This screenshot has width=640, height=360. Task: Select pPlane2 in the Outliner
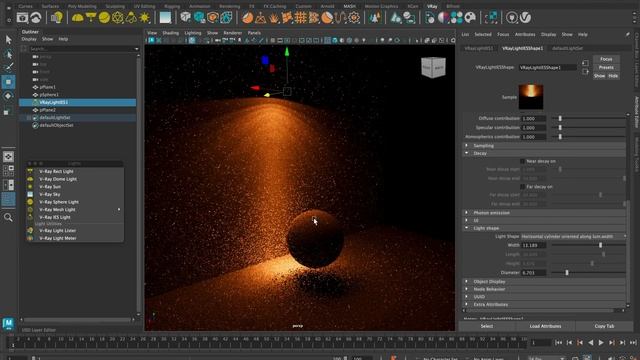click(x=47, y=110)
